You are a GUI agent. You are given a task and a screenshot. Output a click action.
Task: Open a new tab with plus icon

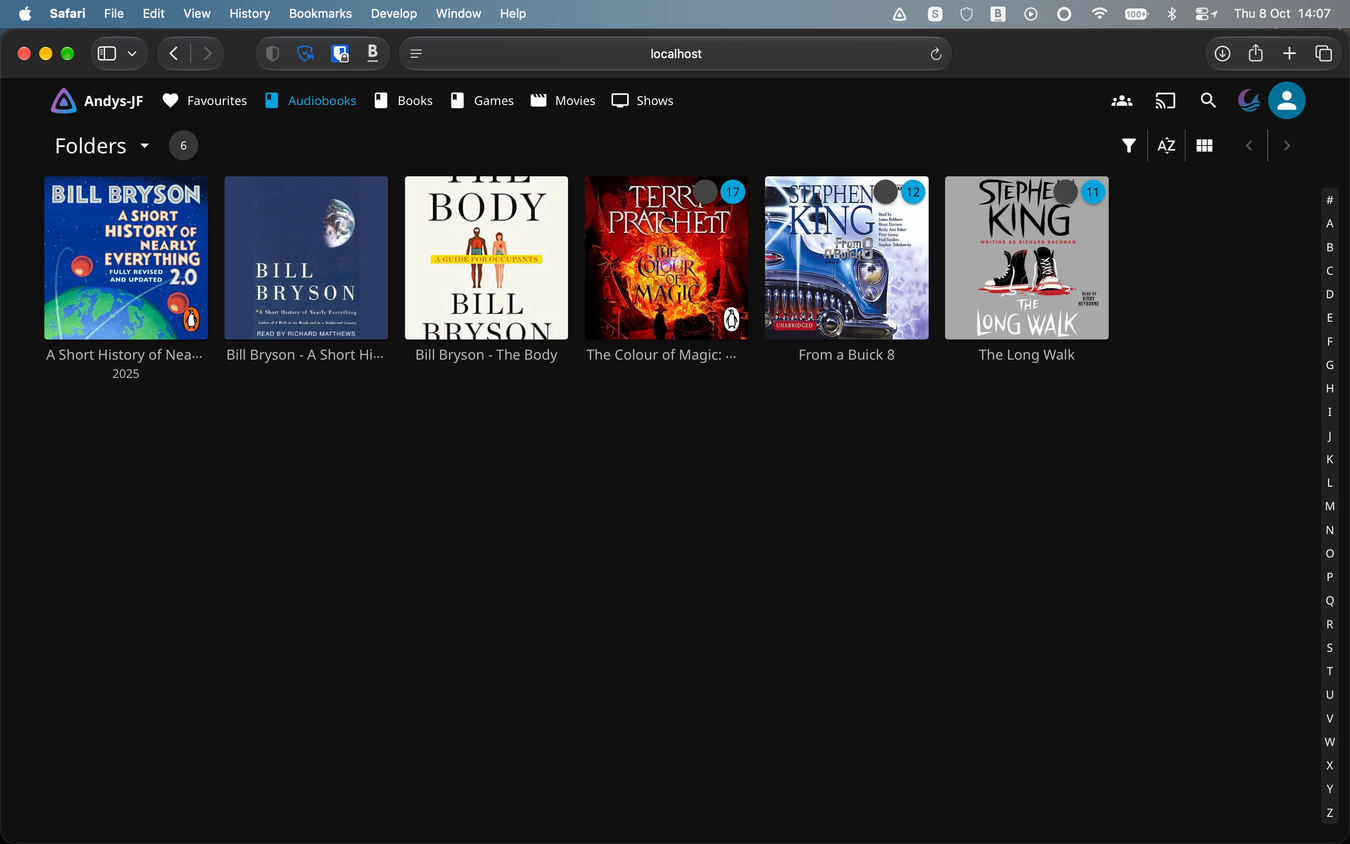(x=1290, y=54)
